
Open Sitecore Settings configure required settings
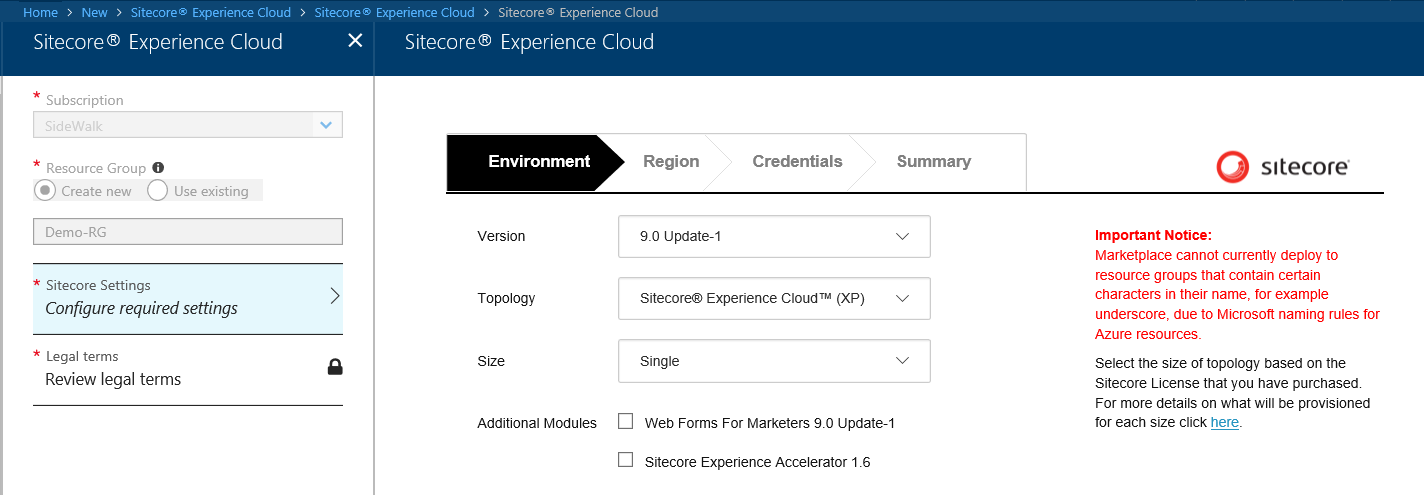(x=188, y=298)
